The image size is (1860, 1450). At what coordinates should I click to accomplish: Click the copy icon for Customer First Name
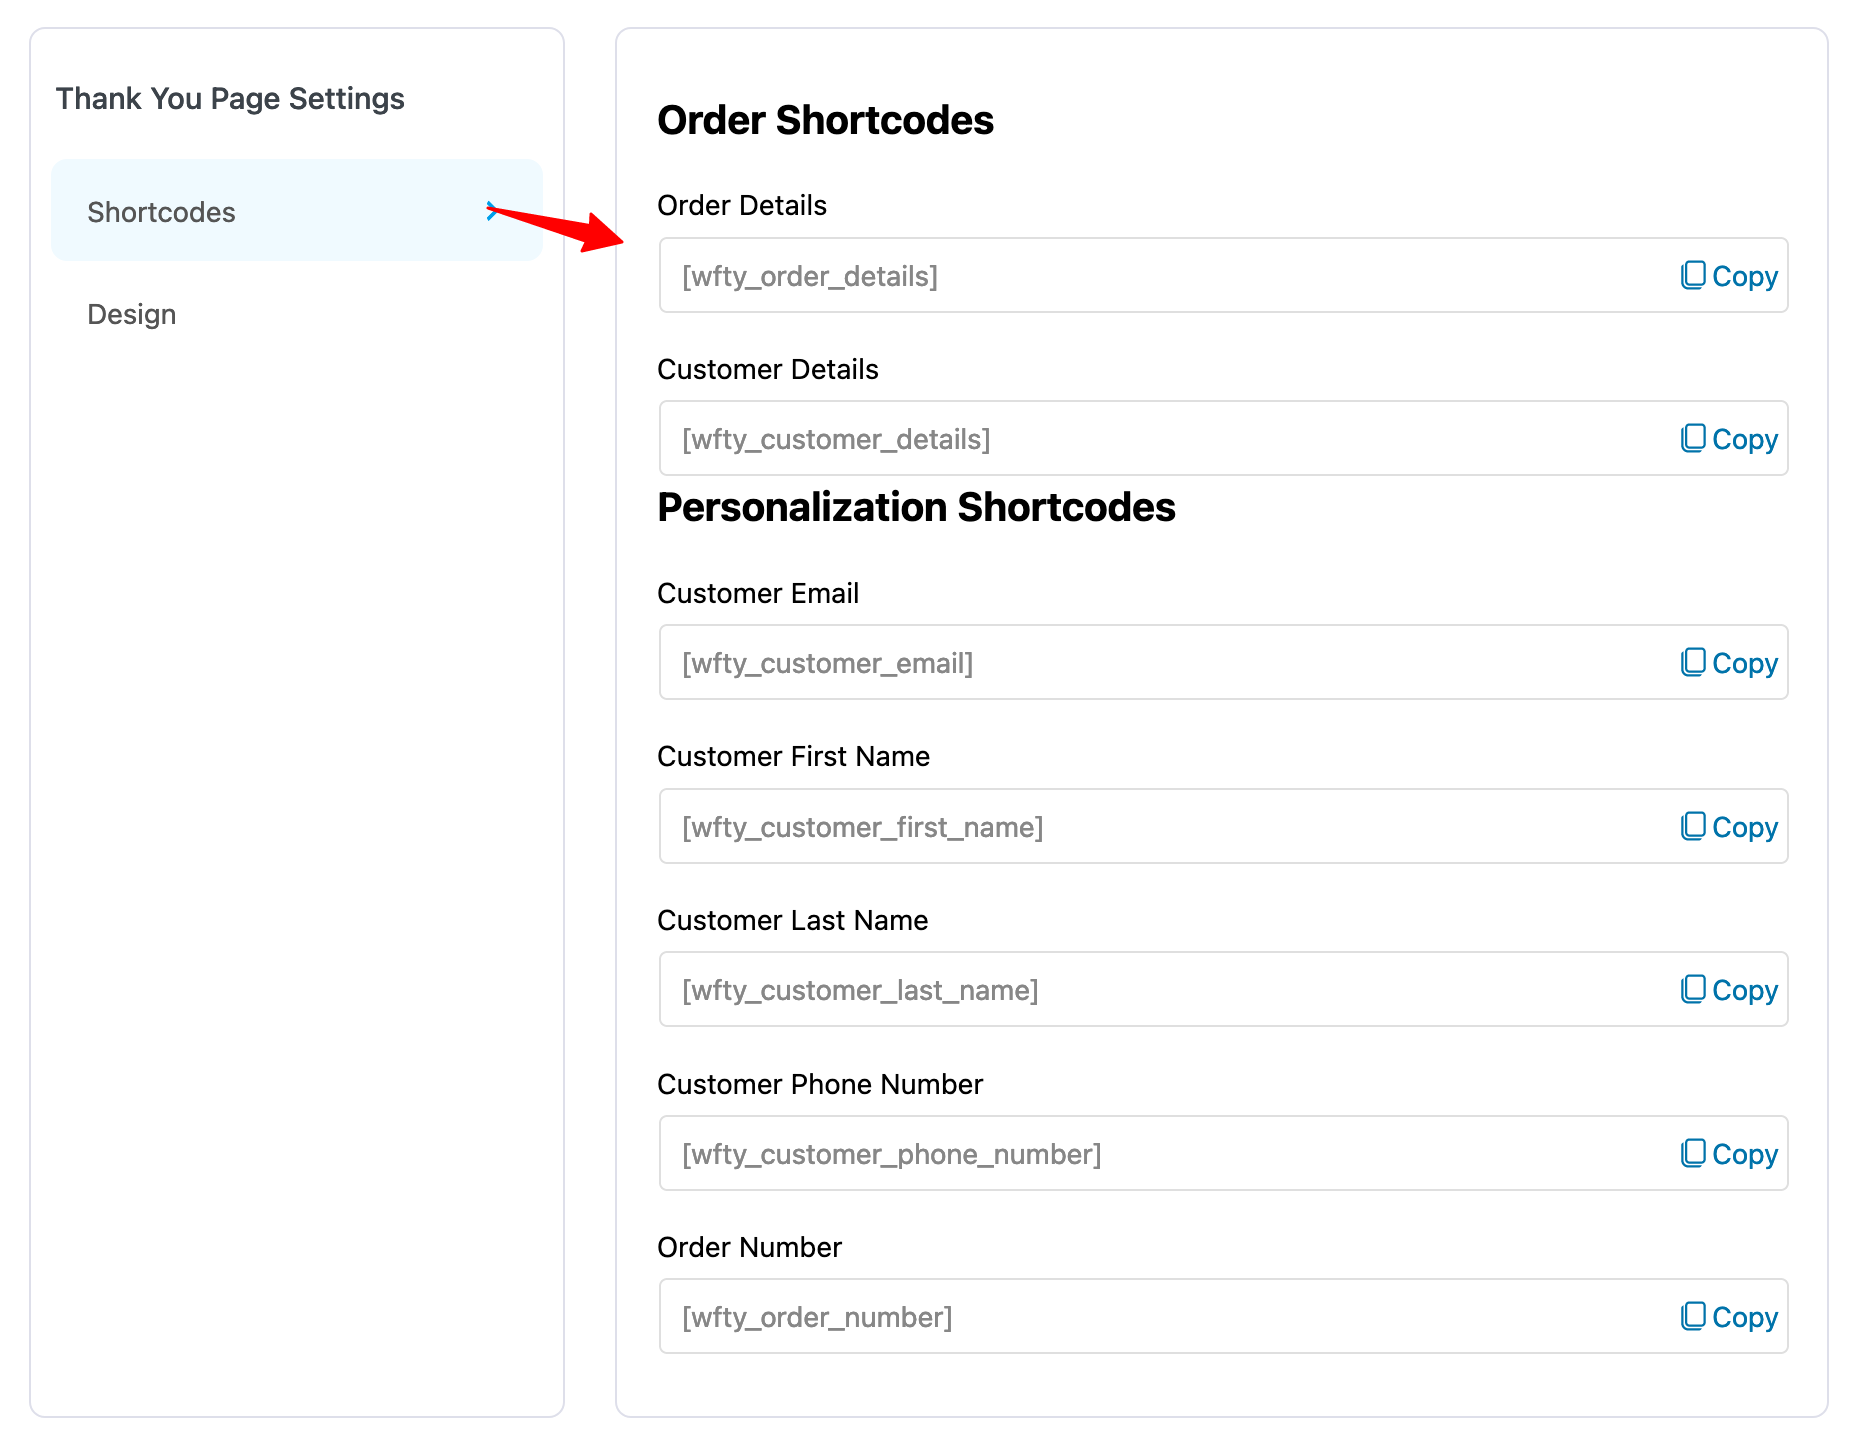tap(1694, 826)
